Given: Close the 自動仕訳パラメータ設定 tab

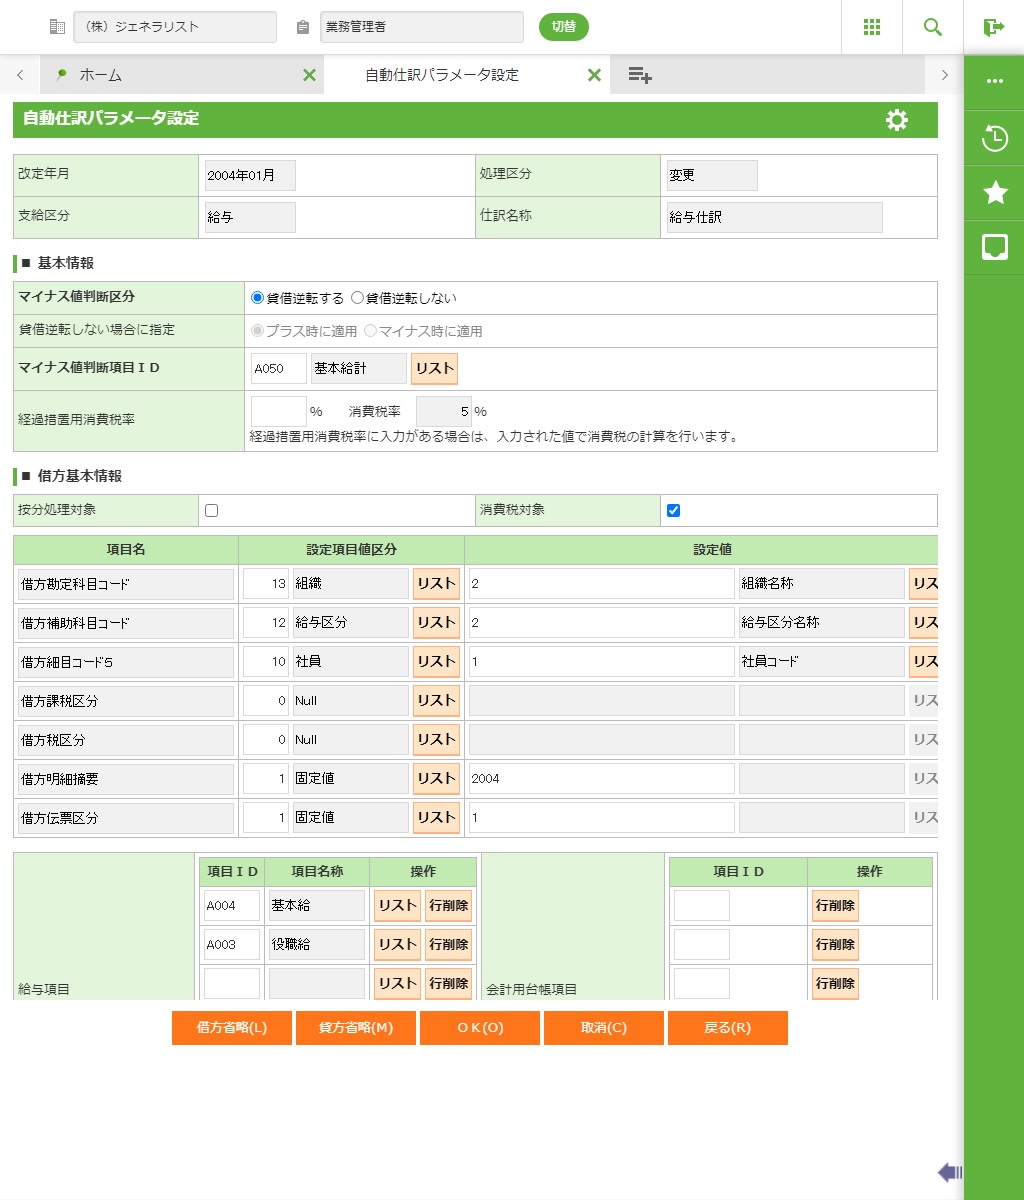Looking at the screenshot, I should click(x=594, y=75).
